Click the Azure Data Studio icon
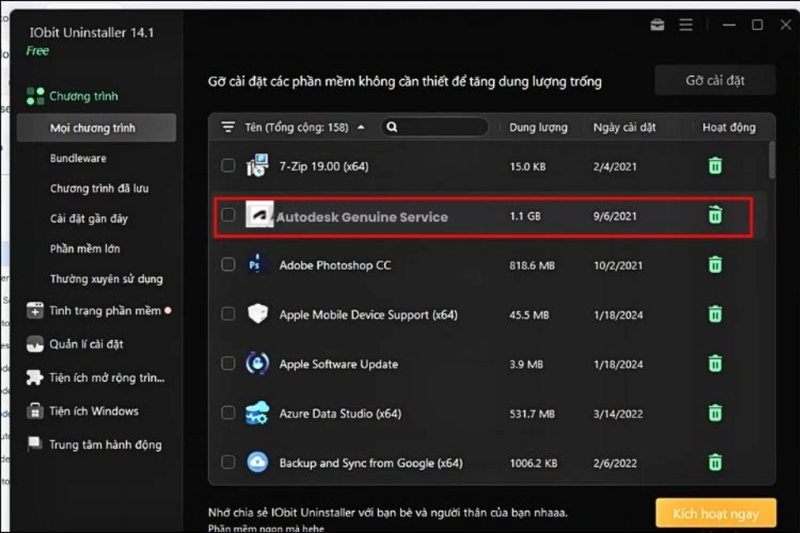 [x=257, y=413]
